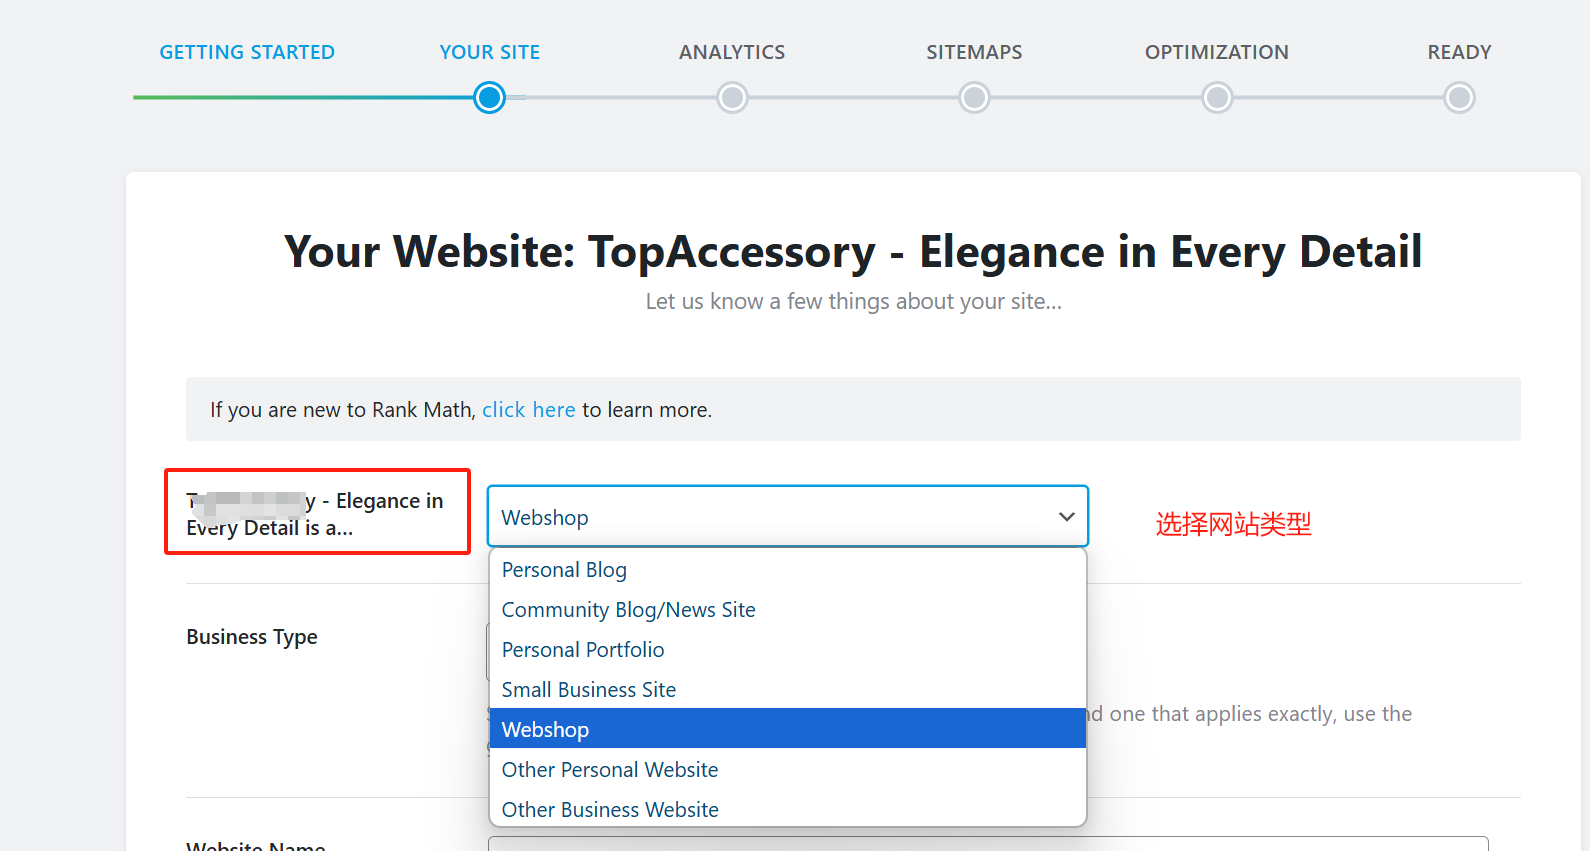Choose Small Business Site option
The height and width of the screenshot is (851, 1590).
589,690
